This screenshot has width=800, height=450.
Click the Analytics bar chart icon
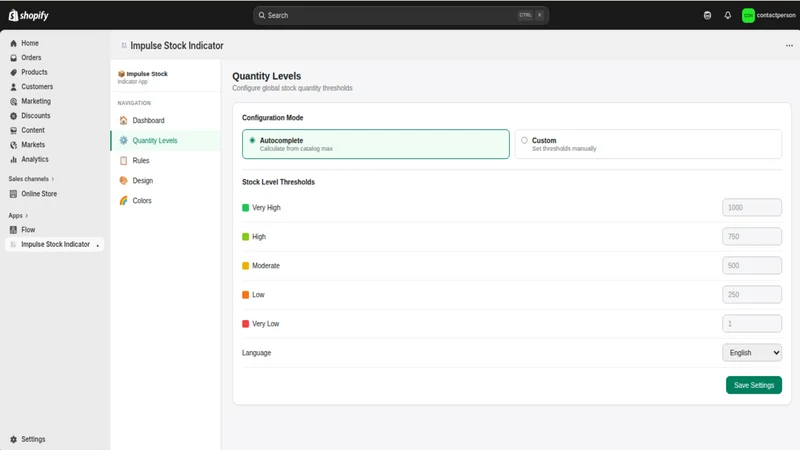coord(13,160)
